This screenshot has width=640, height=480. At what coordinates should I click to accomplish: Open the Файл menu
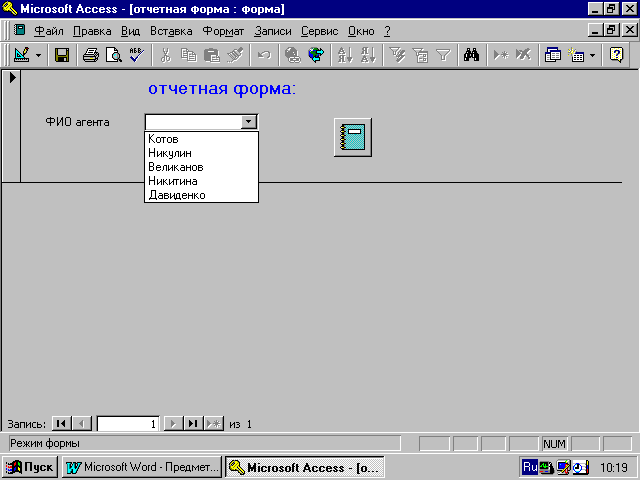(49, 31)
